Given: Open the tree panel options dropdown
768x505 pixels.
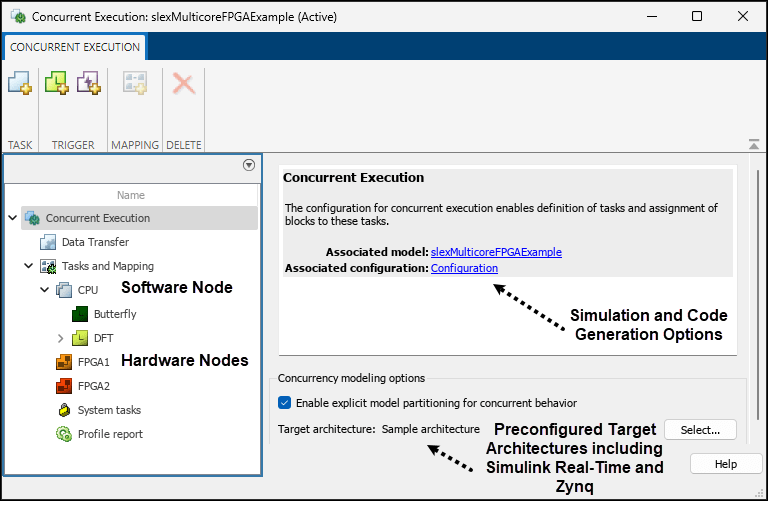Looking at the screenshot, I should click(249, 166).
